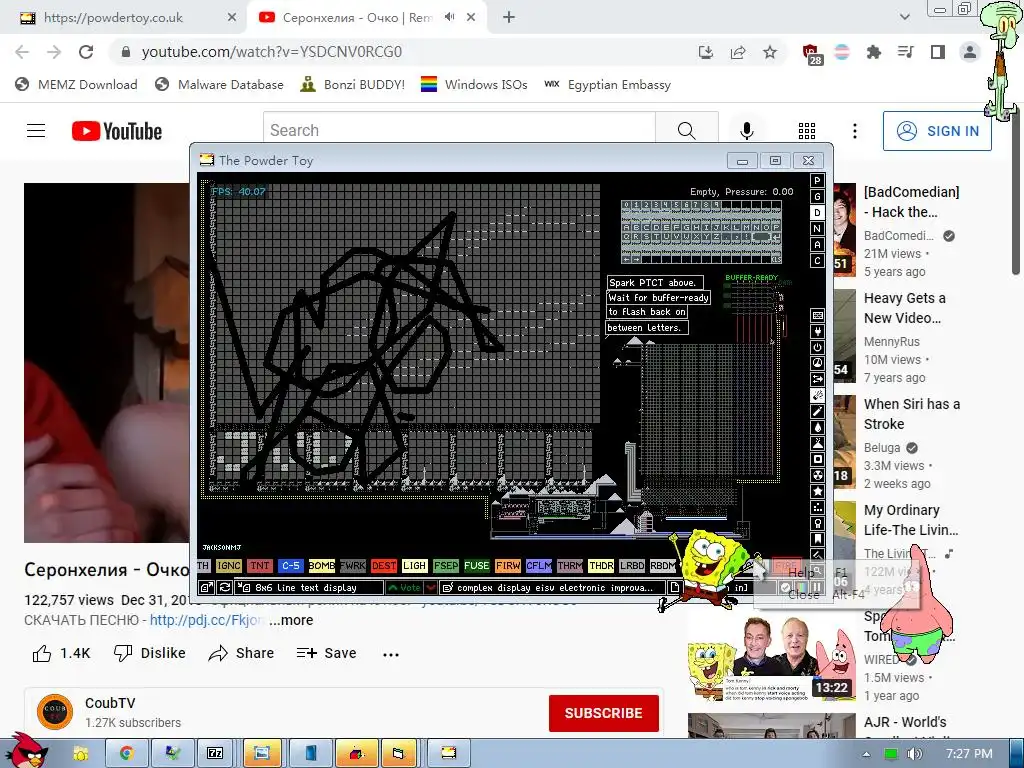
Task: Open the Favorites (bookmark) section
Action: [x=817, y=539]
